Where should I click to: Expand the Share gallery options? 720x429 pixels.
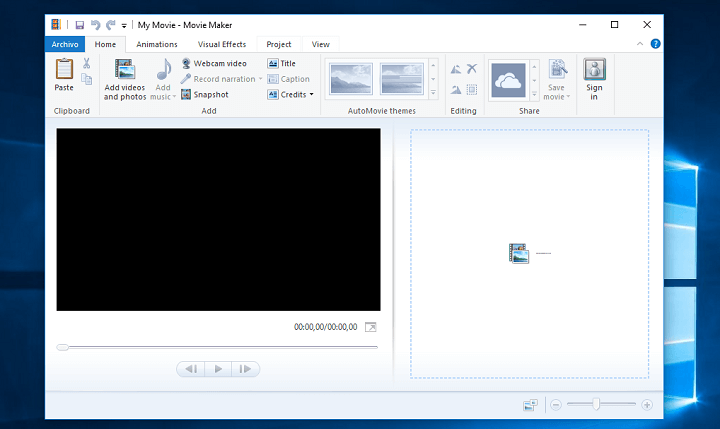(534, 94)
